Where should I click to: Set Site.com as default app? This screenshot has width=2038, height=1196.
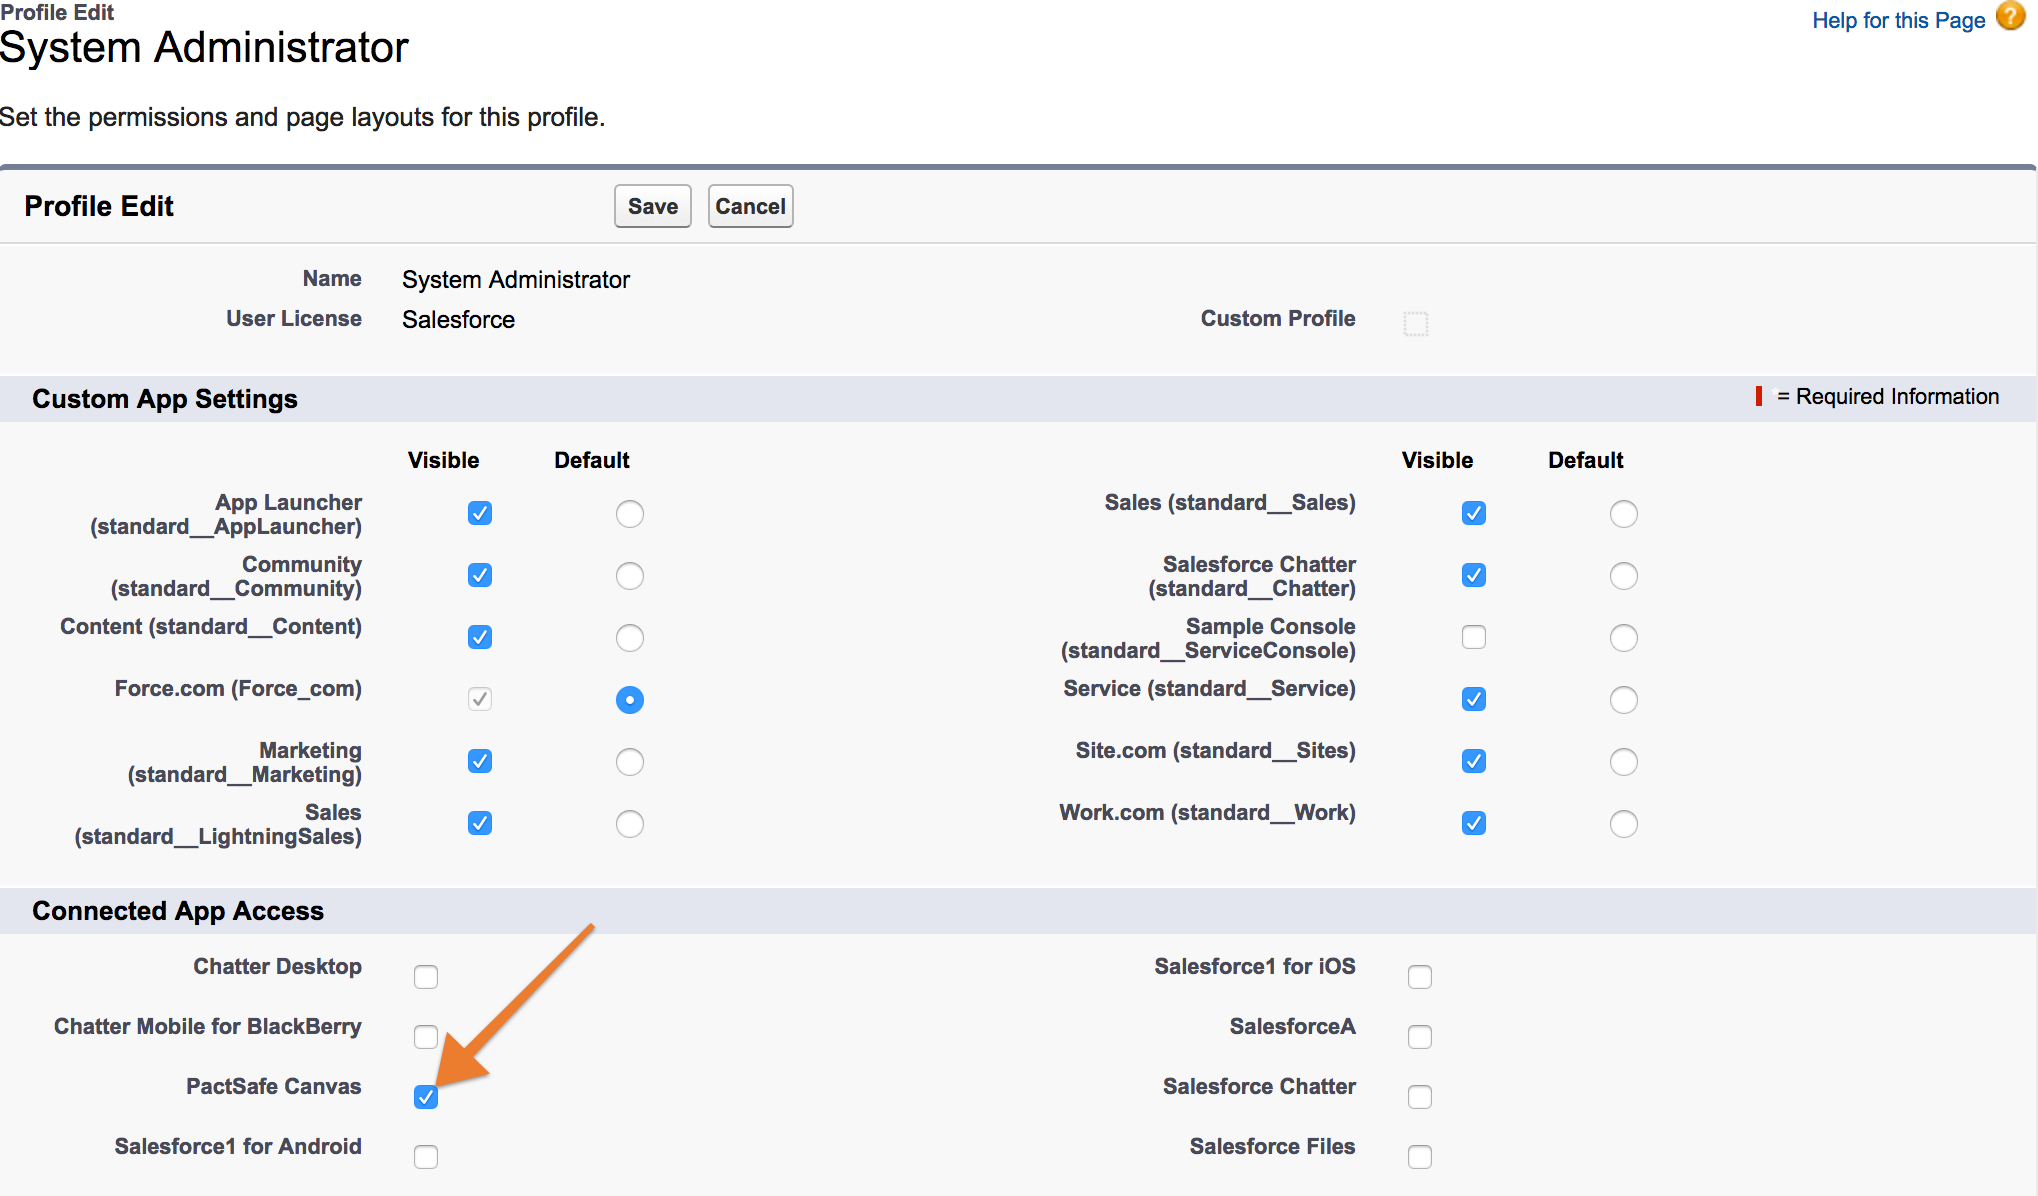click(x=1624, y=762)
